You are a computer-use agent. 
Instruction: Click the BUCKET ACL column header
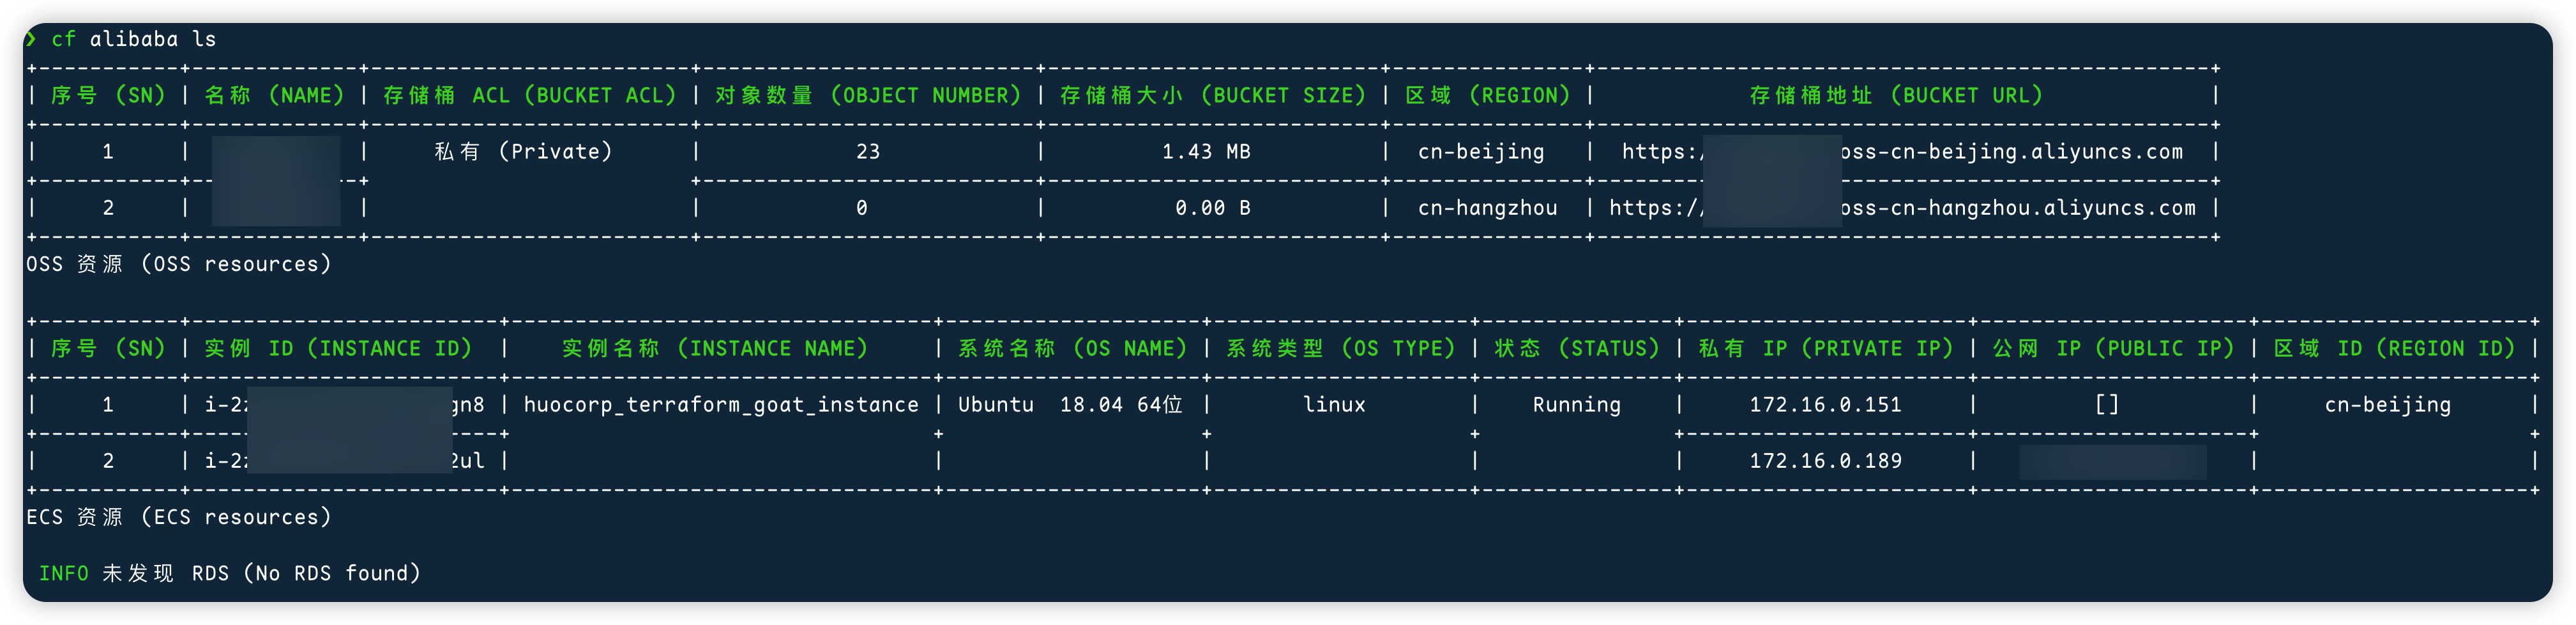pyautogui.click(x=529, y=96)
